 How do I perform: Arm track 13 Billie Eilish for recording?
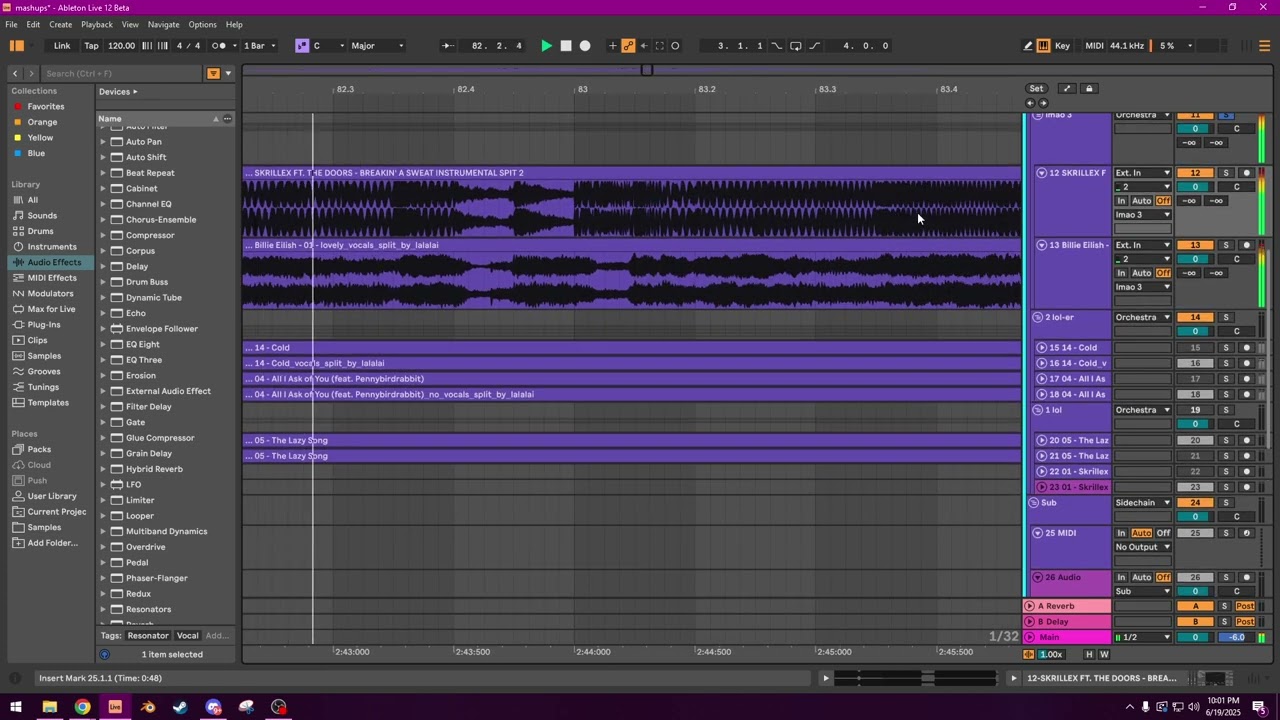(1246, 245)
